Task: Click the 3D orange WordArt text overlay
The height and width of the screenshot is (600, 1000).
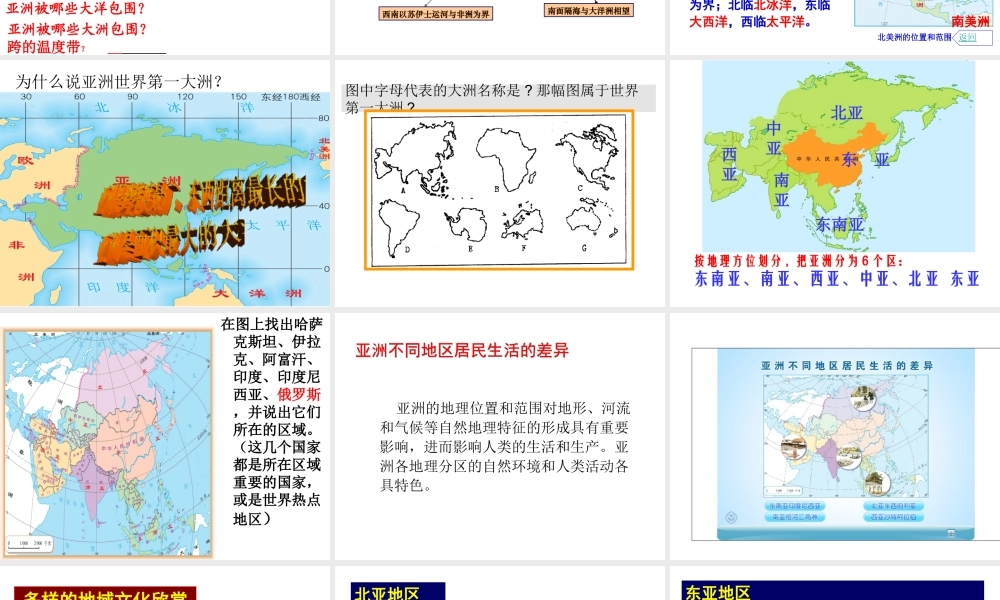Action: point(200,220)
